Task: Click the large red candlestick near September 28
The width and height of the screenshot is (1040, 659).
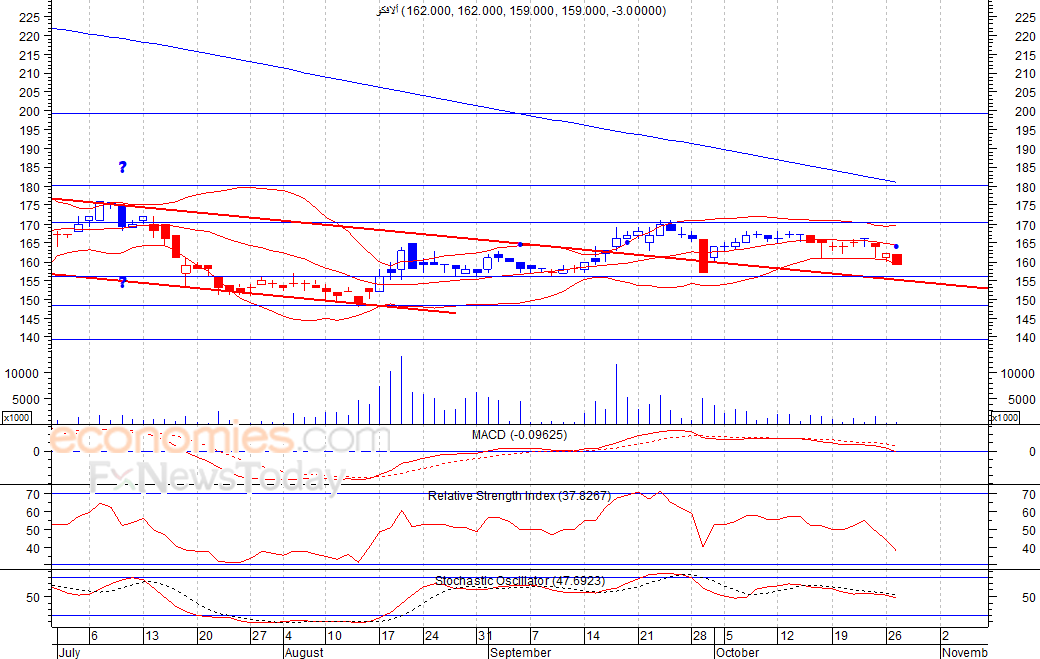Action: click(704, 256)
